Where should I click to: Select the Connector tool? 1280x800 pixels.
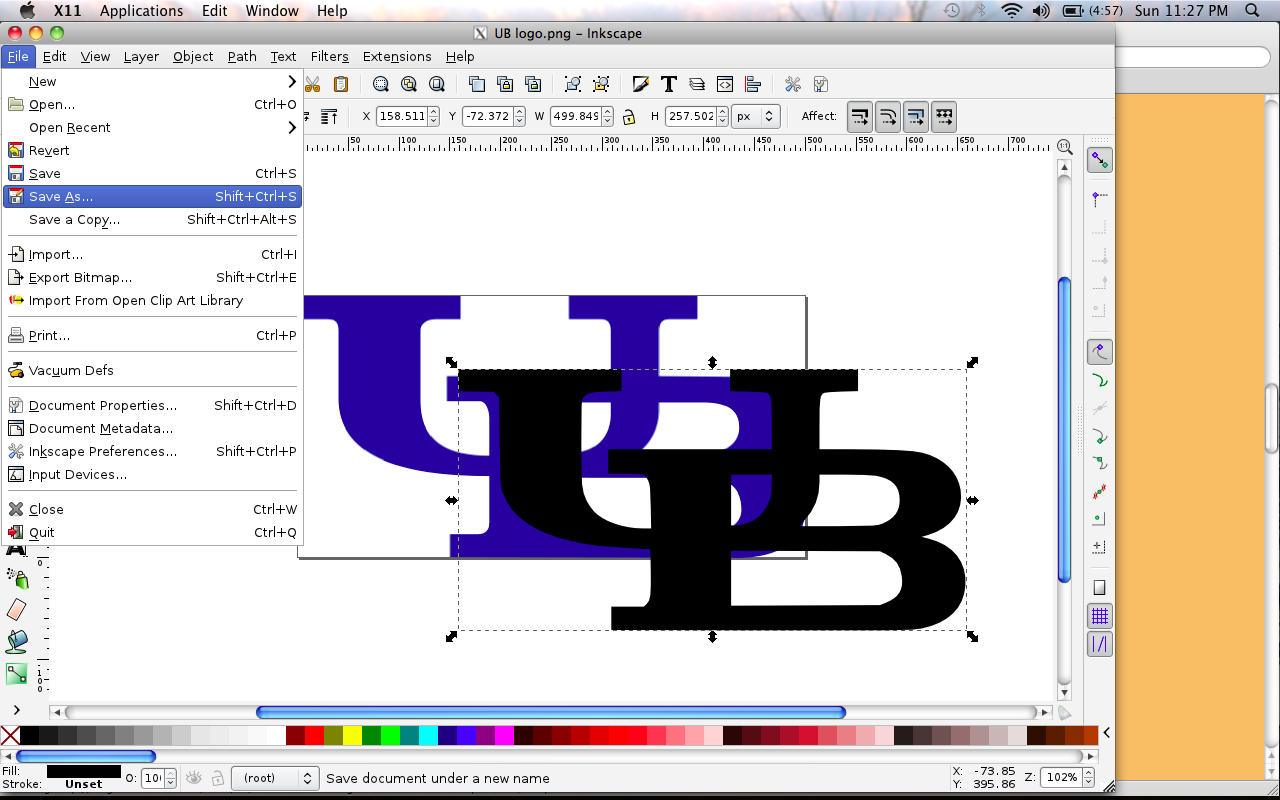point(17,673)
